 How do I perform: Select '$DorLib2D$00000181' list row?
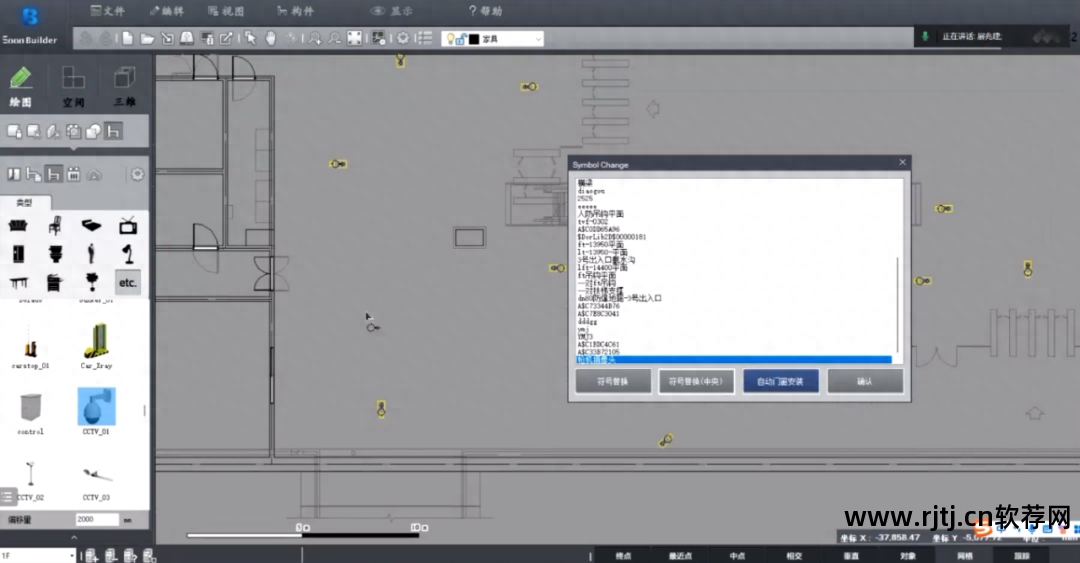point(612,237)
